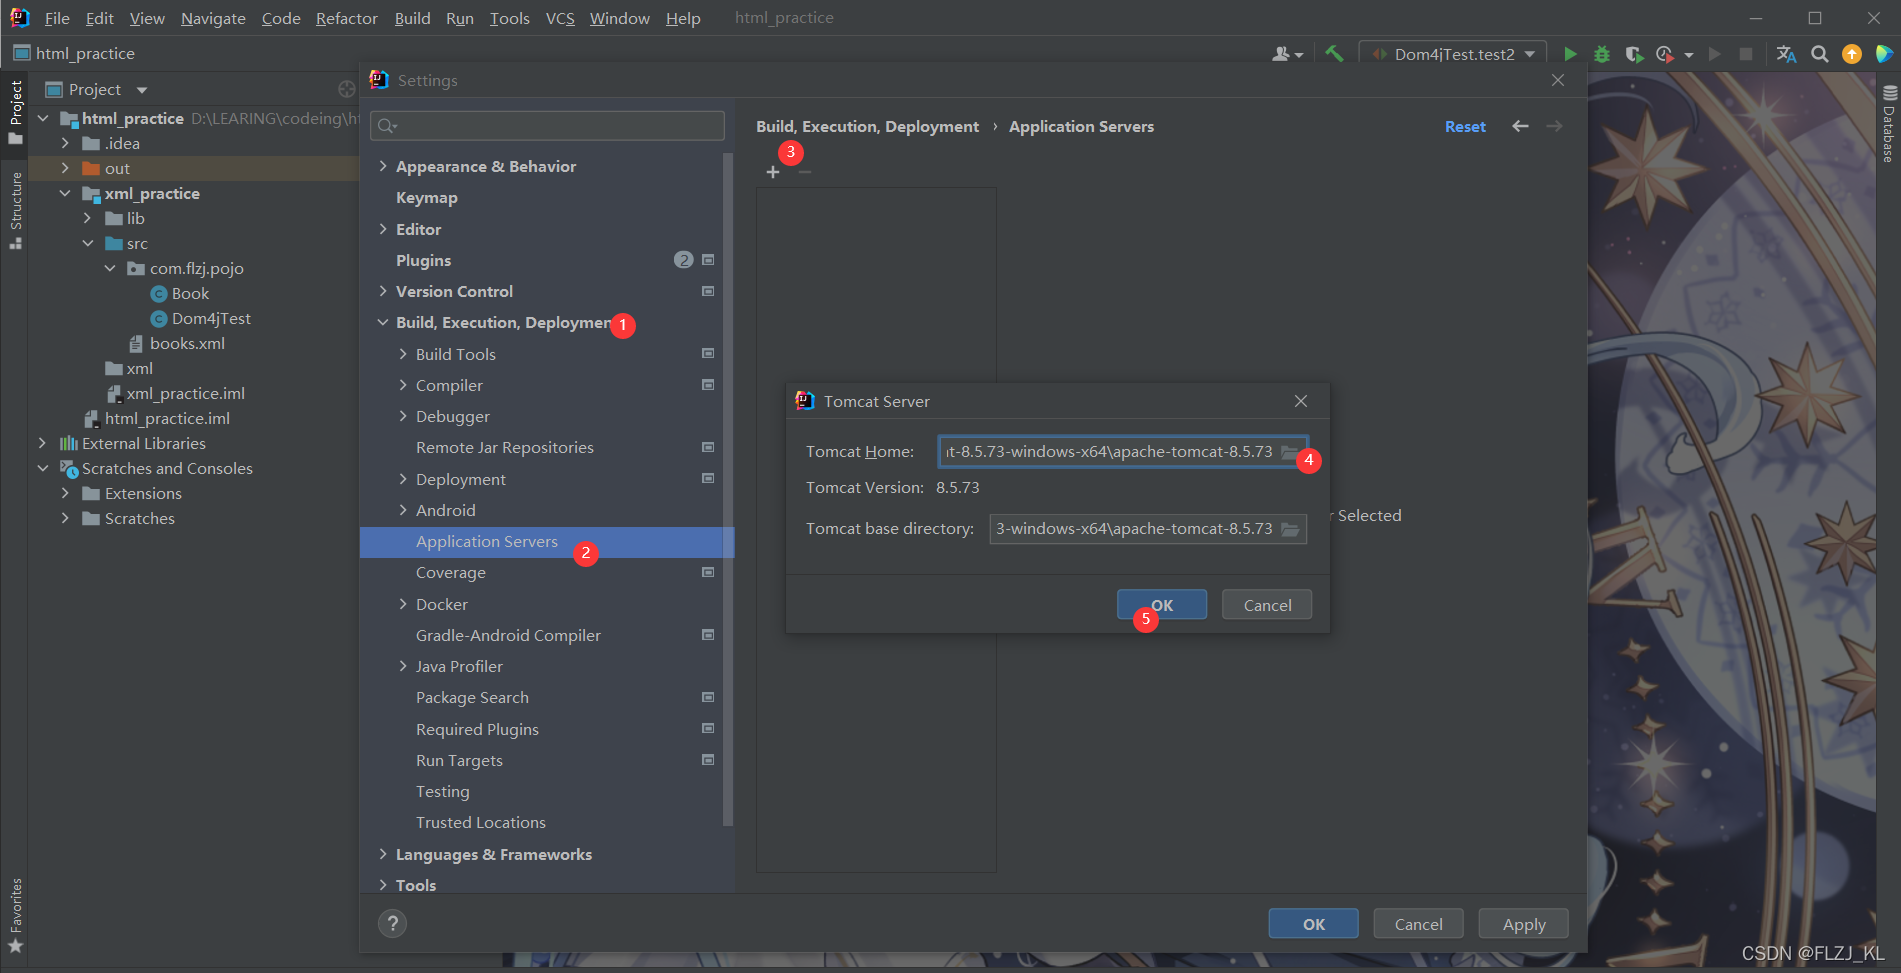Click the Translate icon in toolbar
Screen dimensions: 1901x973
(x=1786, y=54)
